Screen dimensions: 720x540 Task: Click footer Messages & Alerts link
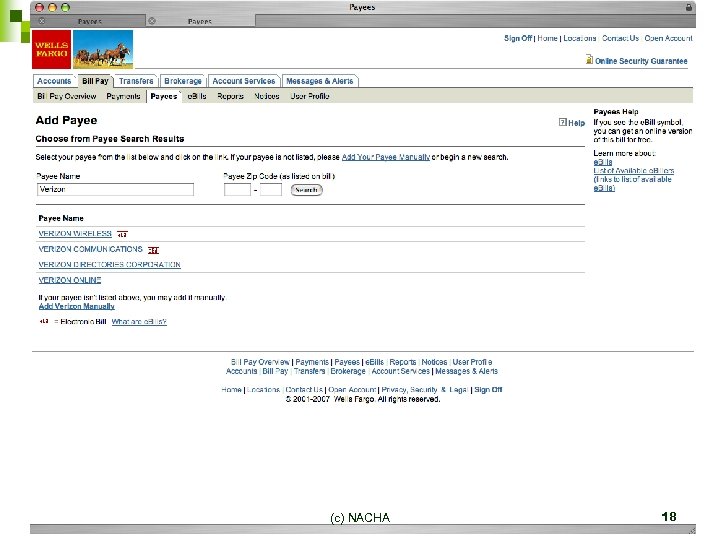(x=467, y=371)
